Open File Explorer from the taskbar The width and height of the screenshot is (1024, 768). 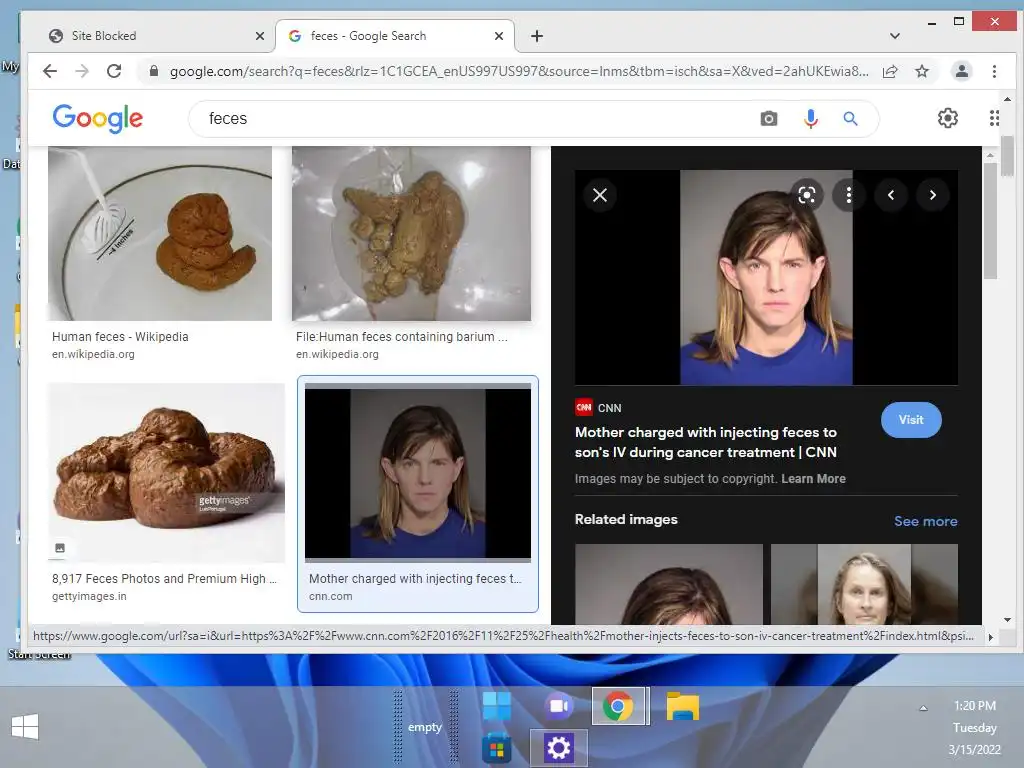point(682,706)
